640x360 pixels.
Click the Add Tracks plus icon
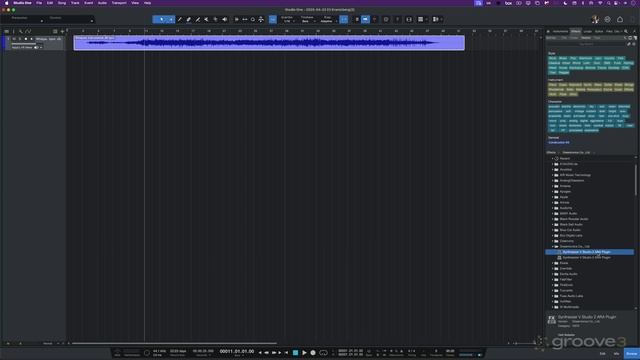coord(62,31)
